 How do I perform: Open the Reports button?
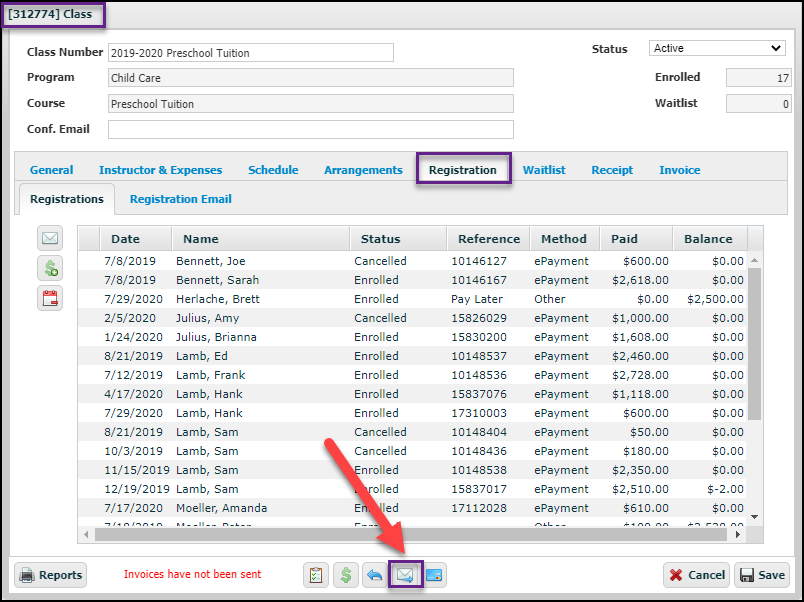pos(50,575)
